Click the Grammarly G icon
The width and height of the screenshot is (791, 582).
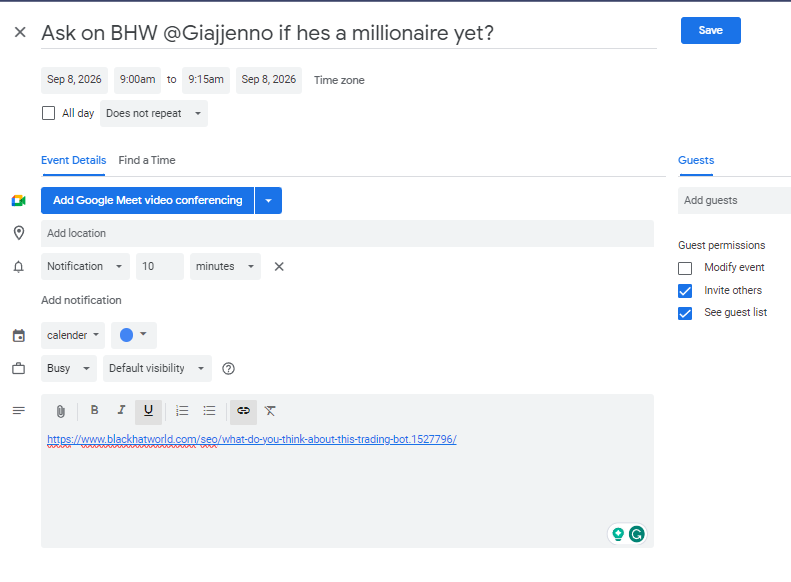click(x=637, y=534)
